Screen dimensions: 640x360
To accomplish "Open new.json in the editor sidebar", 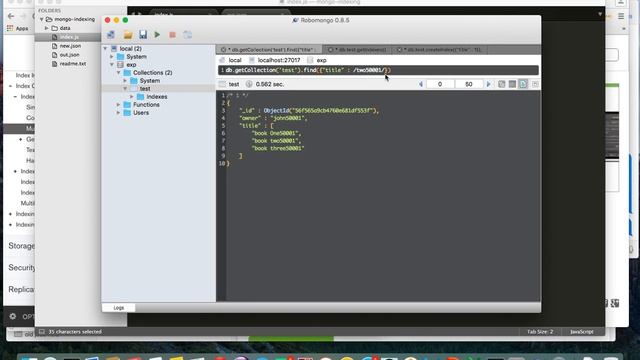I will 70,46.
